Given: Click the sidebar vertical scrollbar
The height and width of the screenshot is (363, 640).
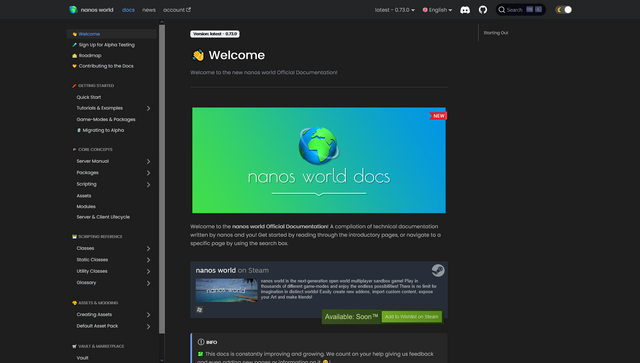Looking at the screenshot, I should coord(162,179).
